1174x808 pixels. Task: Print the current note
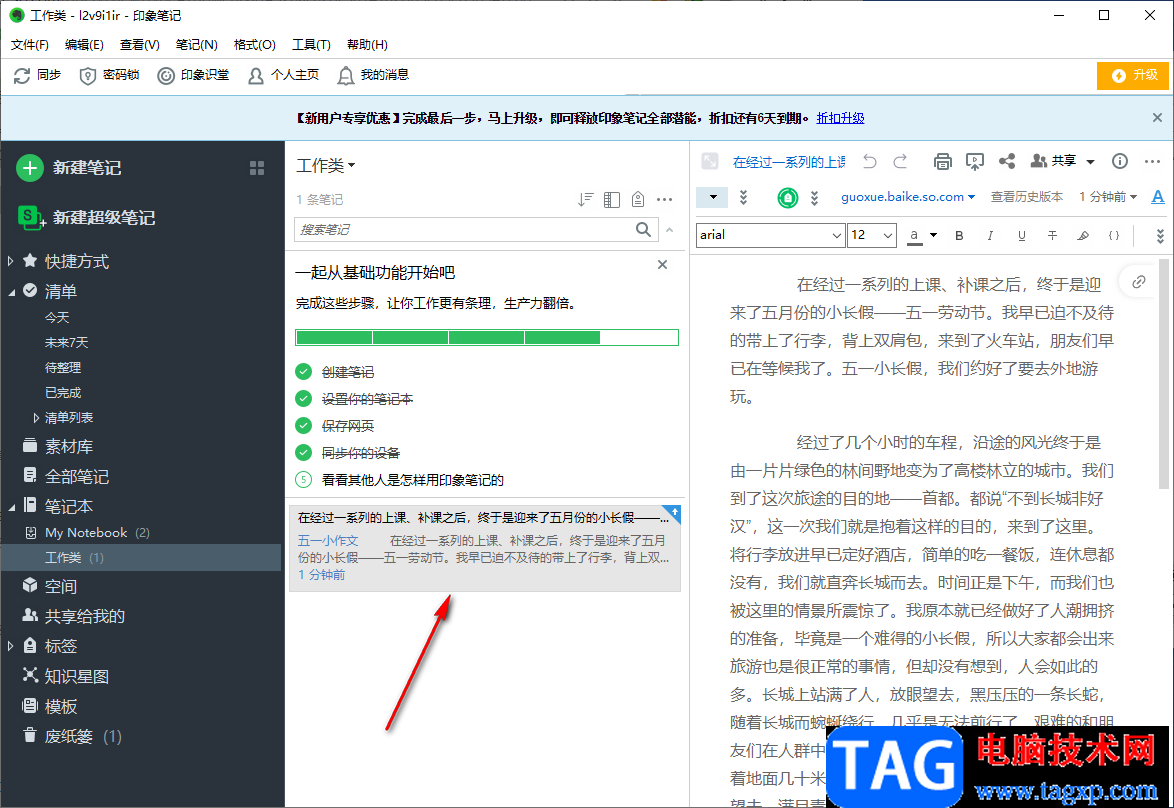943,161
